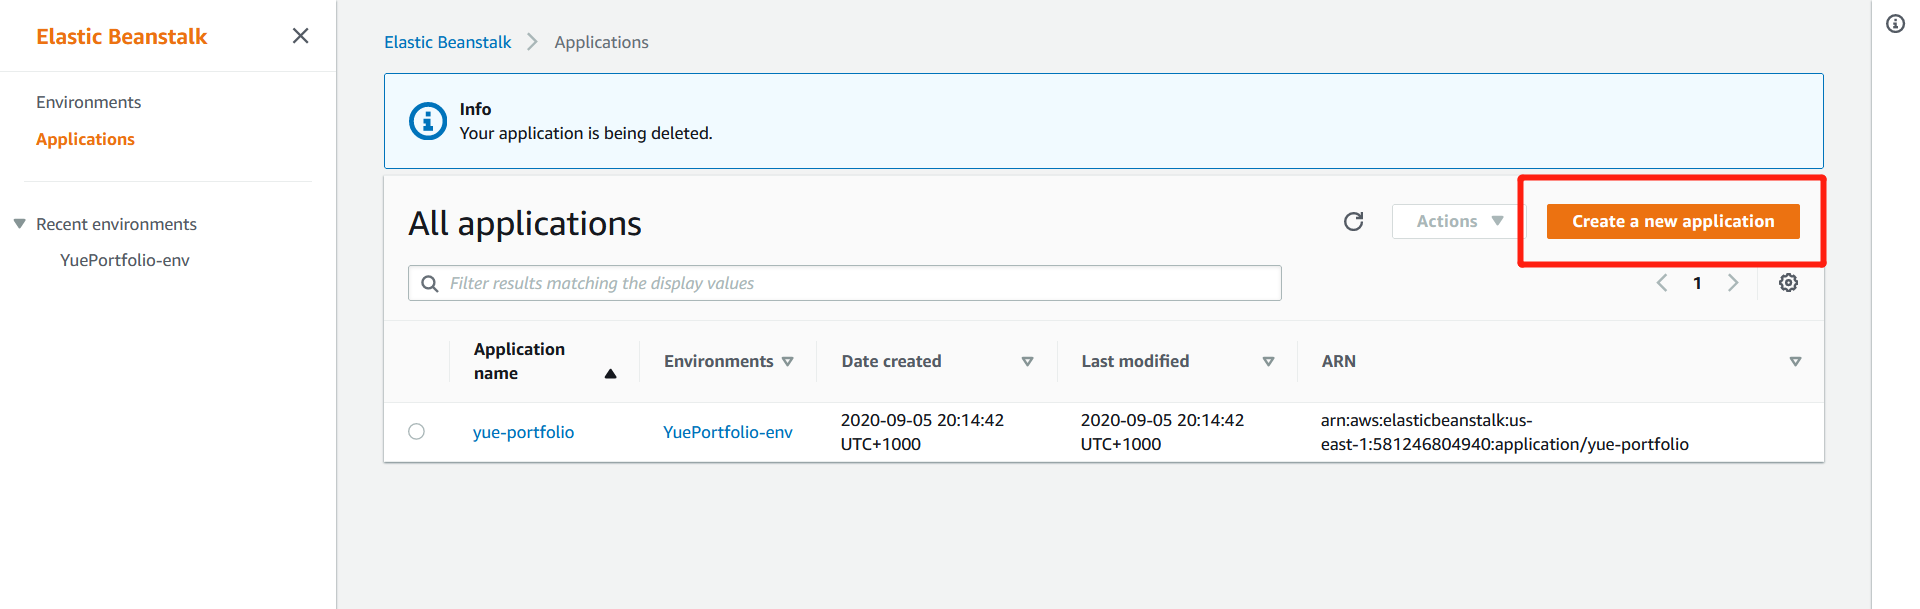Sort by Application name ascending arrow
1920x609 pixels.
click(610, 374)
